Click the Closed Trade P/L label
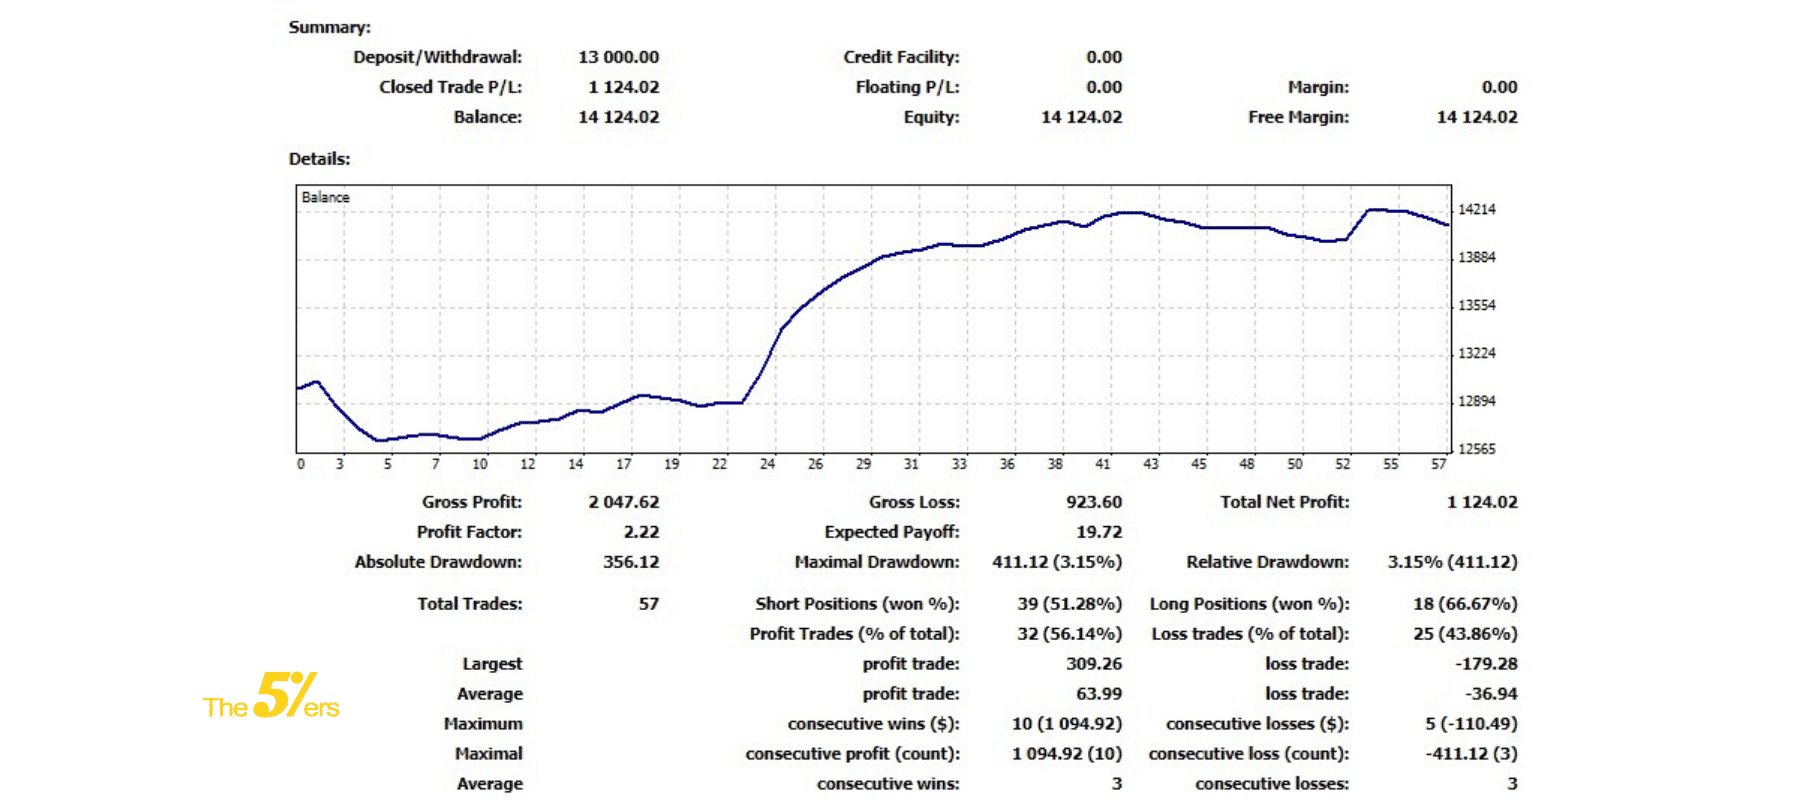Viewport: 1800px width, 800px height. click(450, 88)
